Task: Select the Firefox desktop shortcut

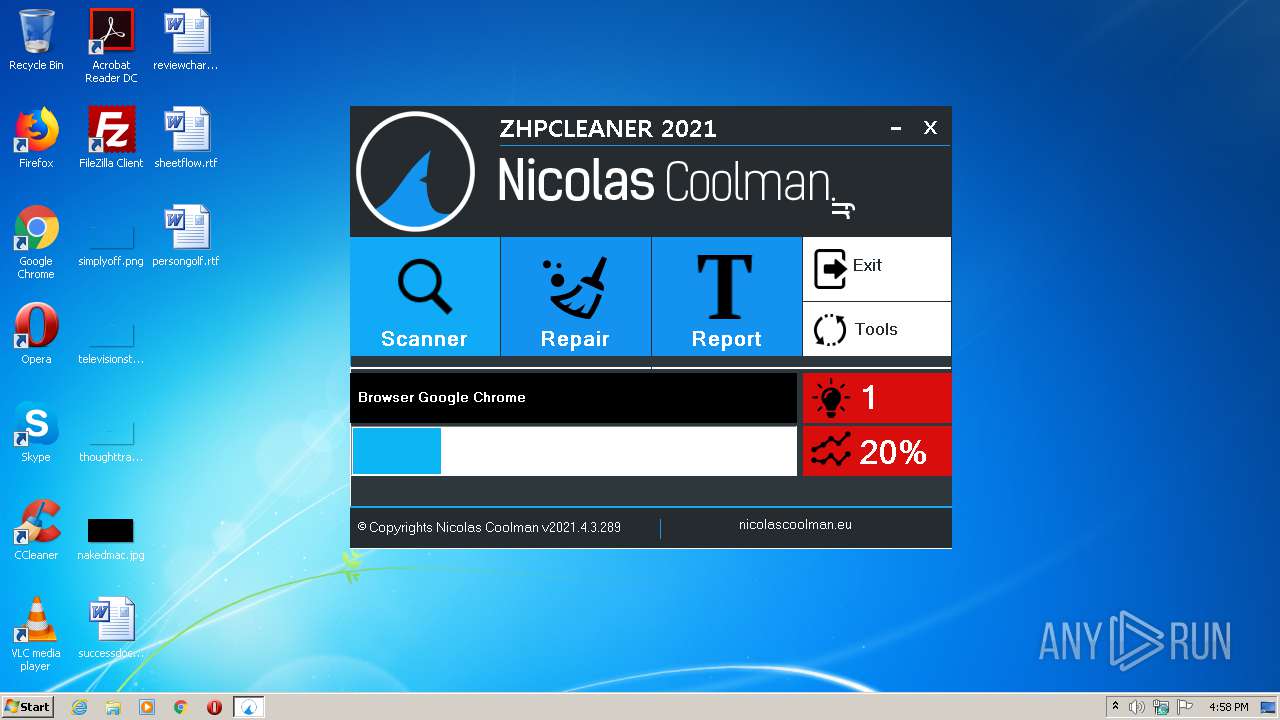Action: click(x=36, y=138)
